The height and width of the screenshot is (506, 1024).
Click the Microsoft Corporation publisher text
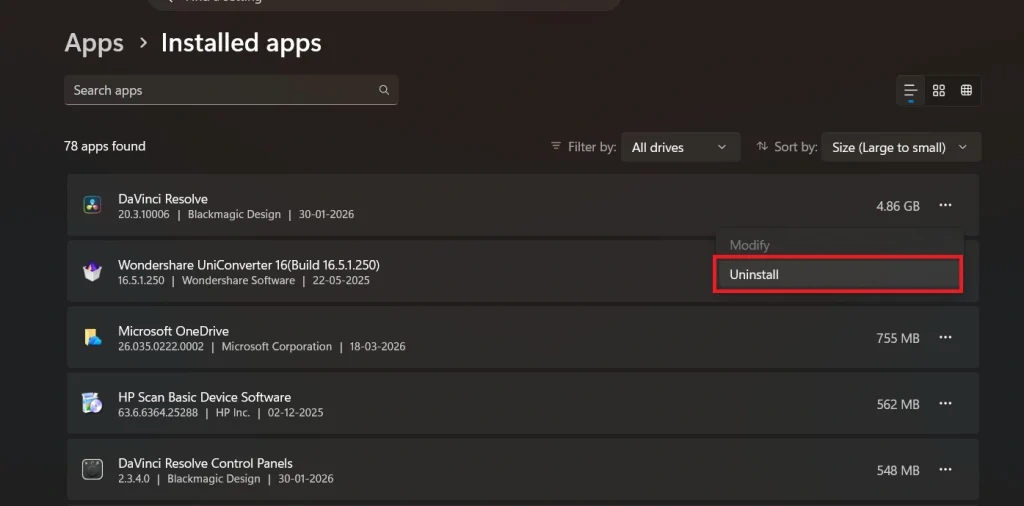click(x=277, y=347)
